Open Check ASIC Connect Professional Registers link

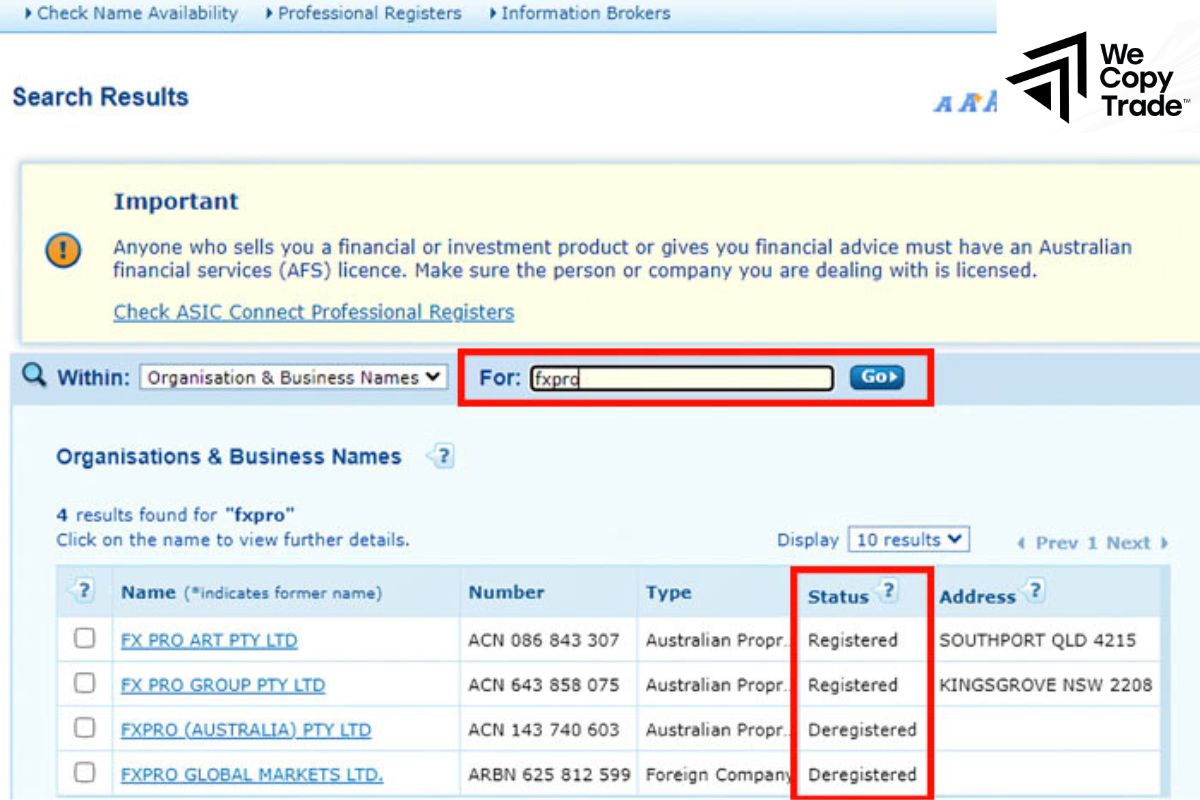coord(315,313)
